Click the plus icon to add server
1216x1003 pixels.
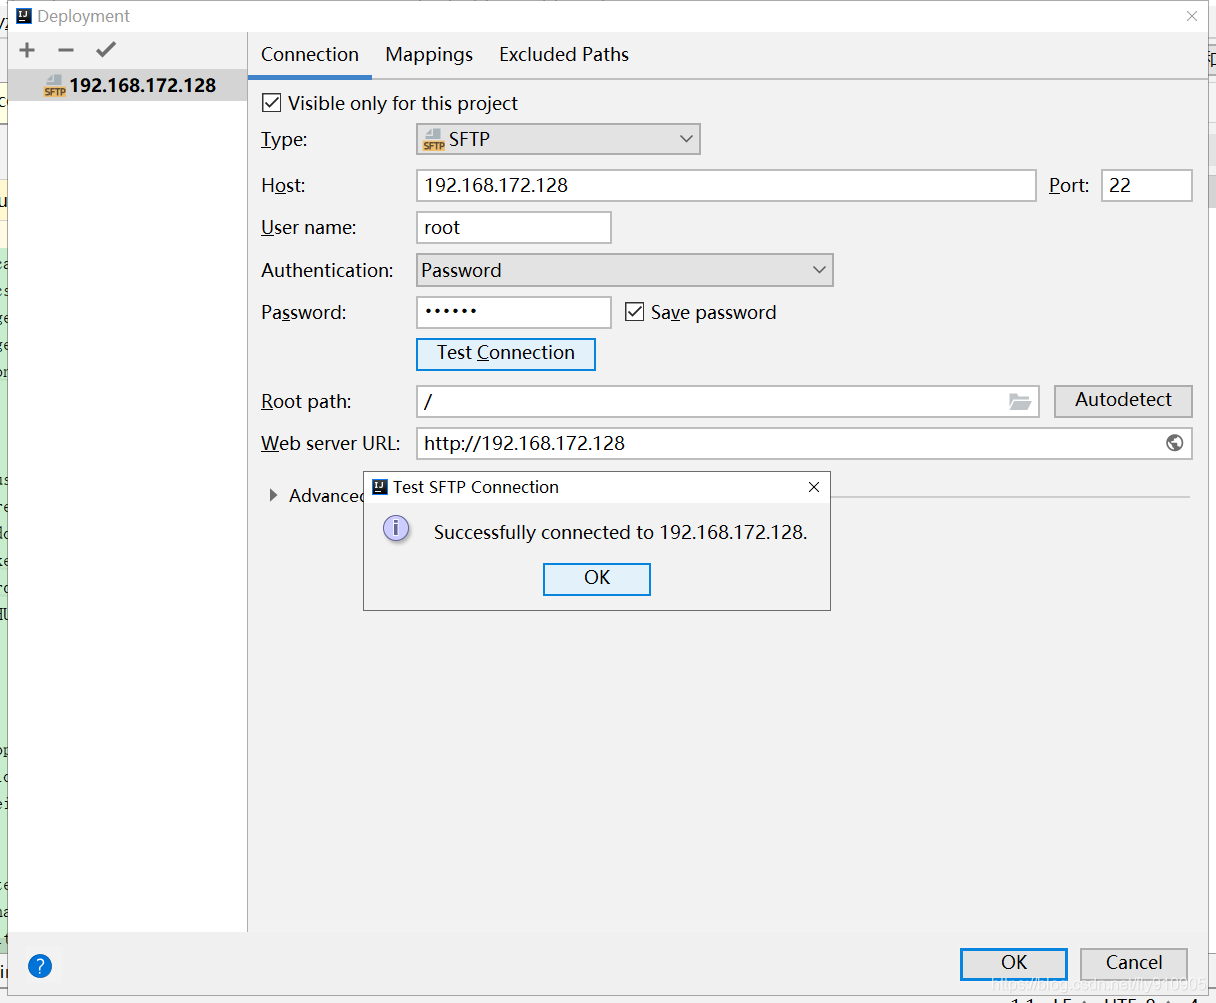pyautogui.click(x=27, y=50)
